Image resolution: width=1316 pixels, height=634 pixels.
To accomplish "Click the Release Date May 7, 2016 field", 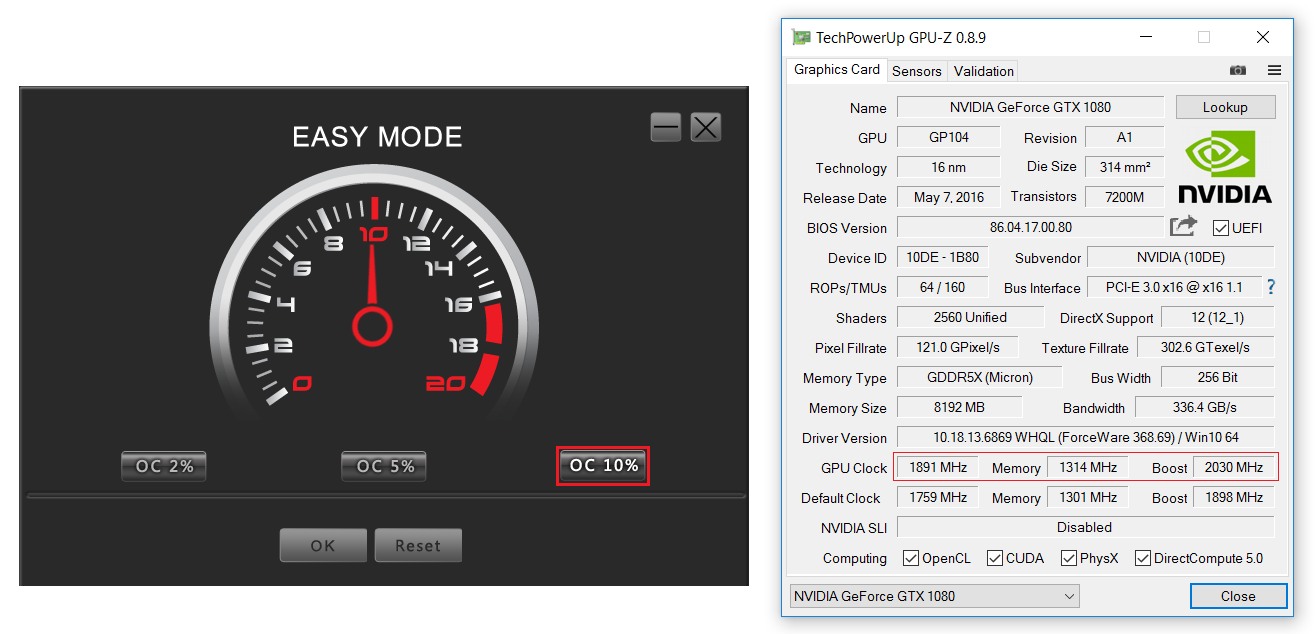I will (x=948, y=197).
